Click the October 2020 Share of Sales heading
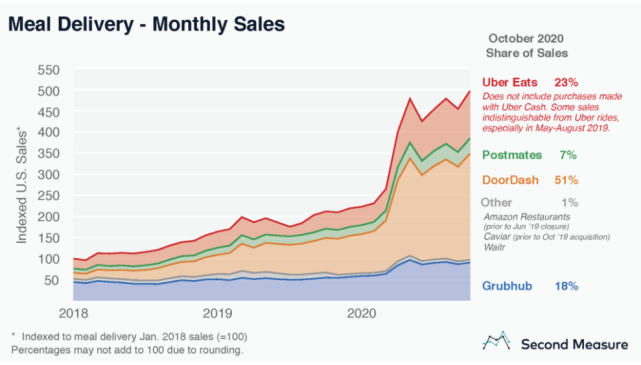The width and height of the screenshot is (641, 365). (x=527, y=46)
